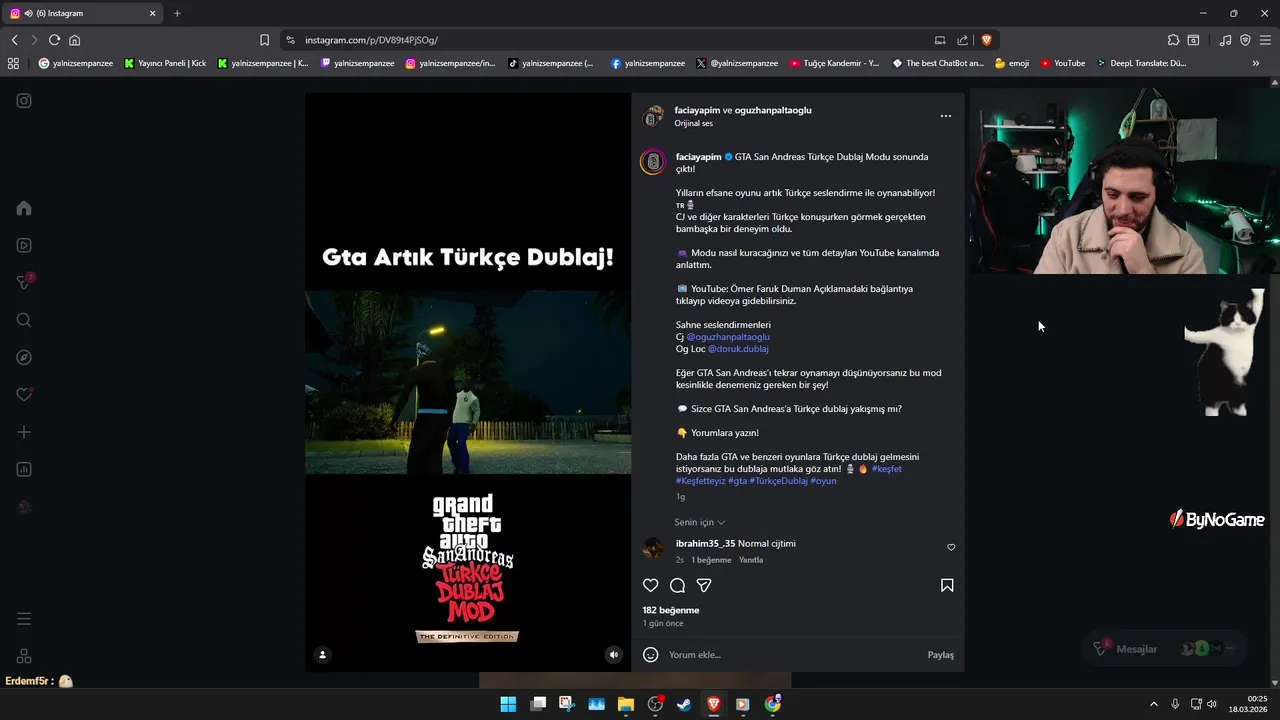The width and height of the screenshot is (1280, 720).
Task: Go to the browser home page
Action: click(x=75, y=40)
